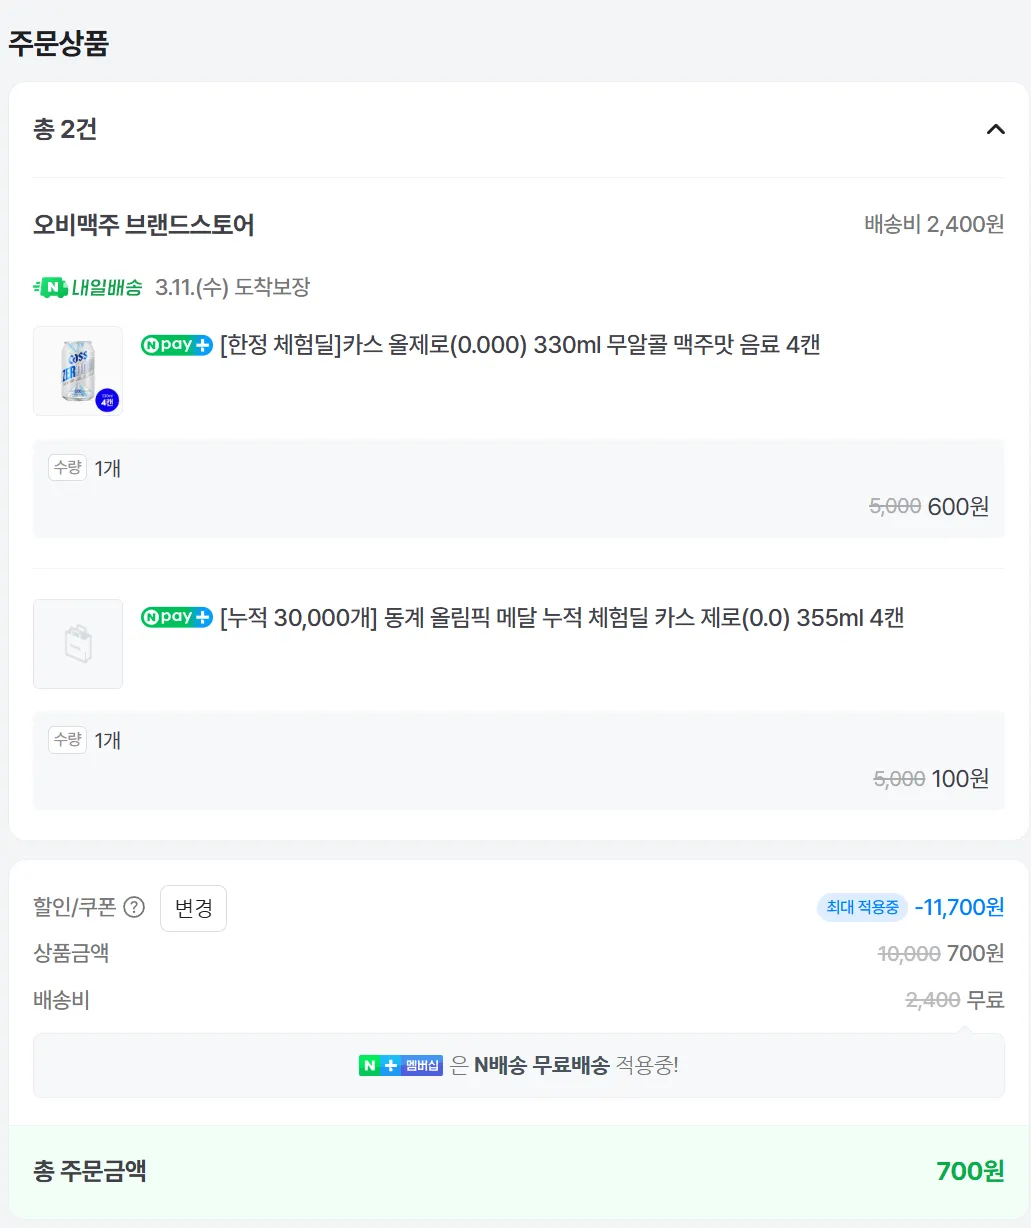
Task: Click the Npay plus badge on 카스 올제로
Action: click(x=177, y=345)
